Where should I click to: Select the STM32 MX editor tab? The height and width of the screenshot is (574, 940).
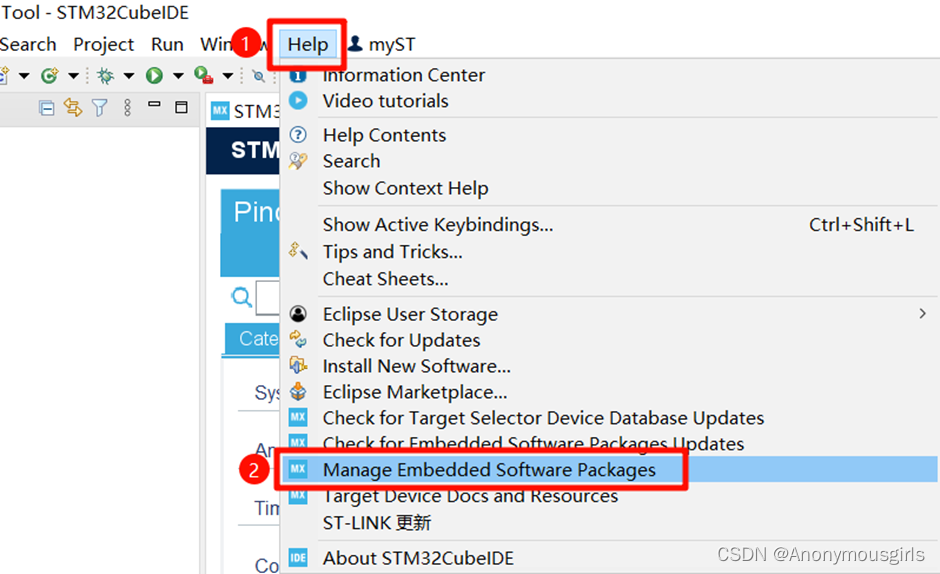[246, 111]
